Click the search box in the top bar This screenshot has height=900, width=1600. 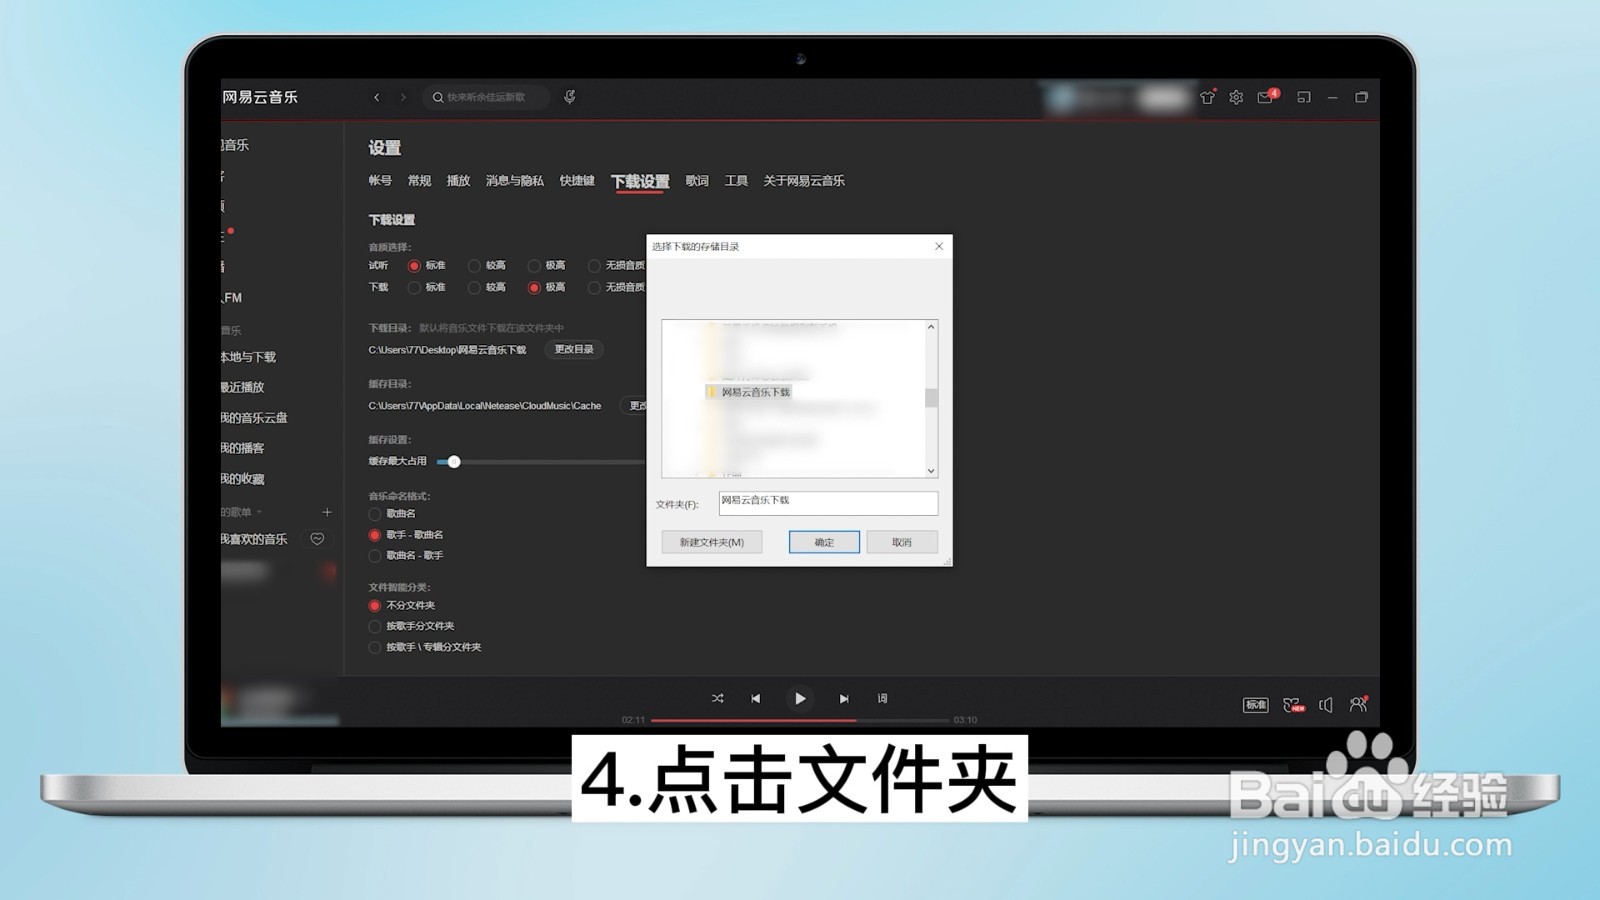(485, 97)
